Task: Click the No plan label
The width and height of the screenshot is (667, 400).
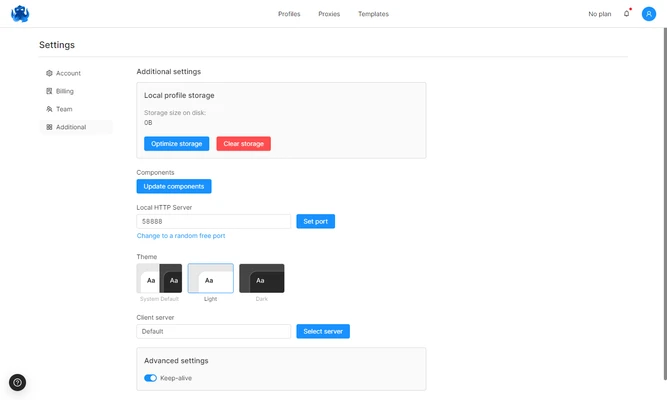Action: click(x=599, y=14)
